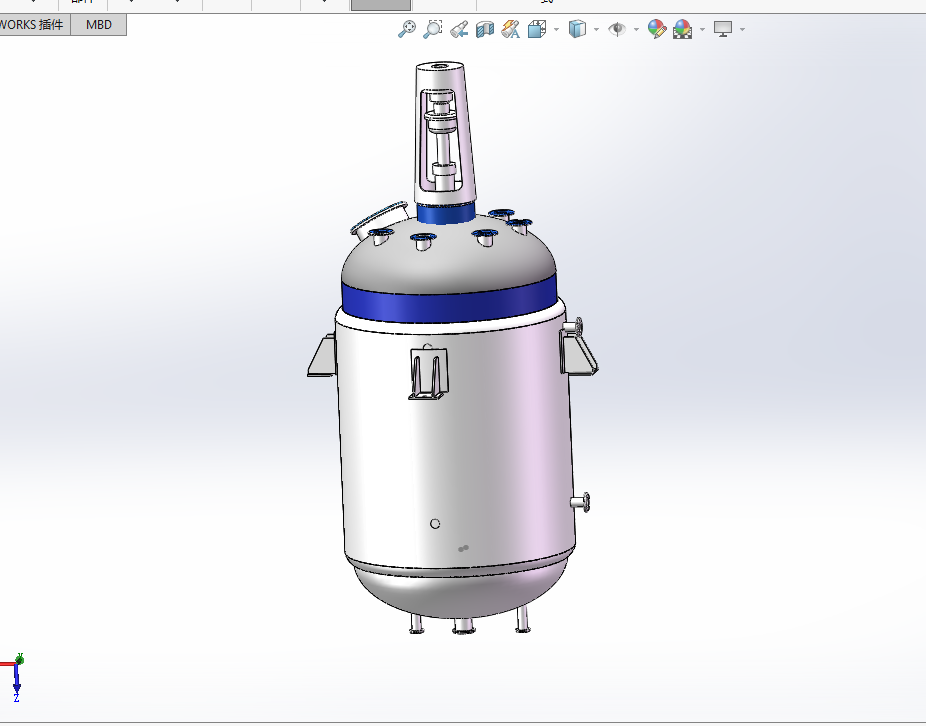Click the Display Style cube icon
Viewport: 926px width, 726px height.
(577, 28)
